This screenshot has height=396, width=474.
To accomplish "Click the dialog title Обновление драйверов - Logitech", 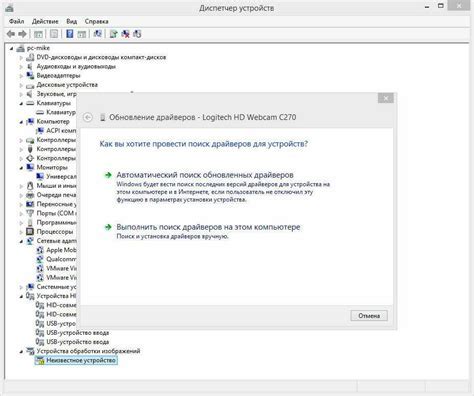I will [203, 117].
